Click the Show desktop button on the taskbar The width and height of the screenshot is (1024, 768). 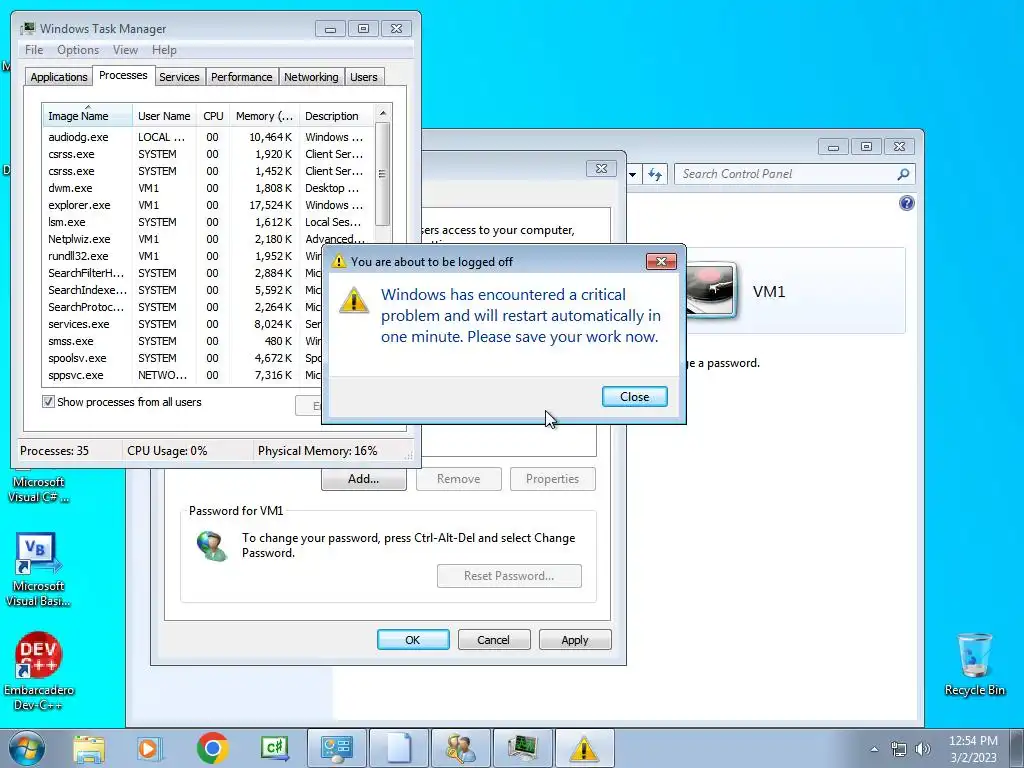pyautogui.click(x=1016, y=748)
